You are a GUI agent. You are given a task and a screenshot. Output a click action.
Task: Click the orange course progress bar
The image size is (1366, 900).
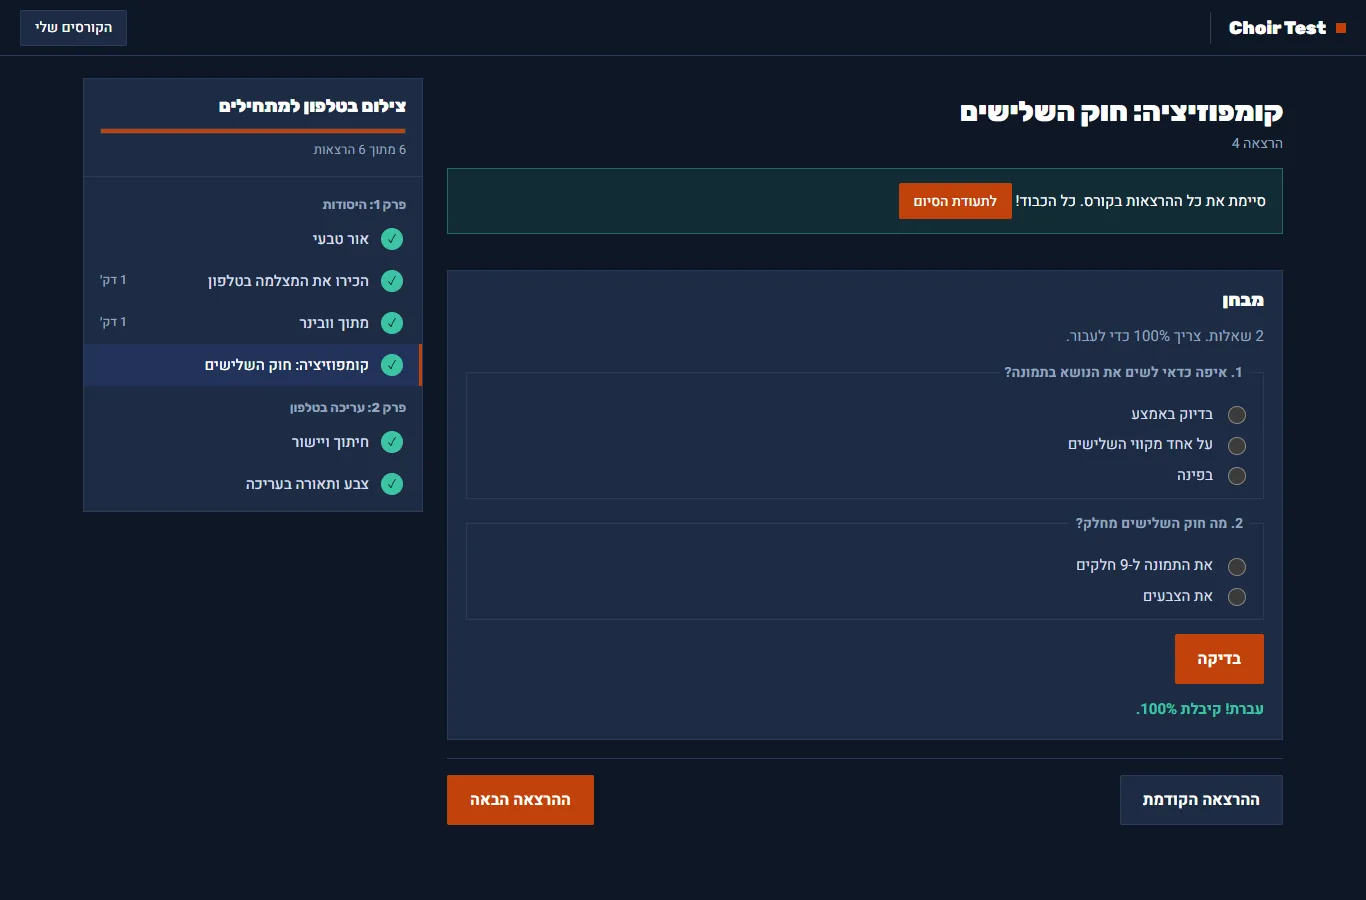(x=253, y=131)
